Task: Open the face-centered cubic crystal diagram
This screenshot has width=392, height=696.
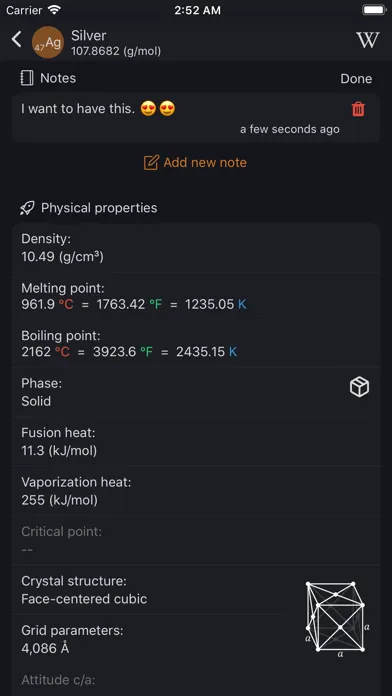Action: tap(338, 617)
